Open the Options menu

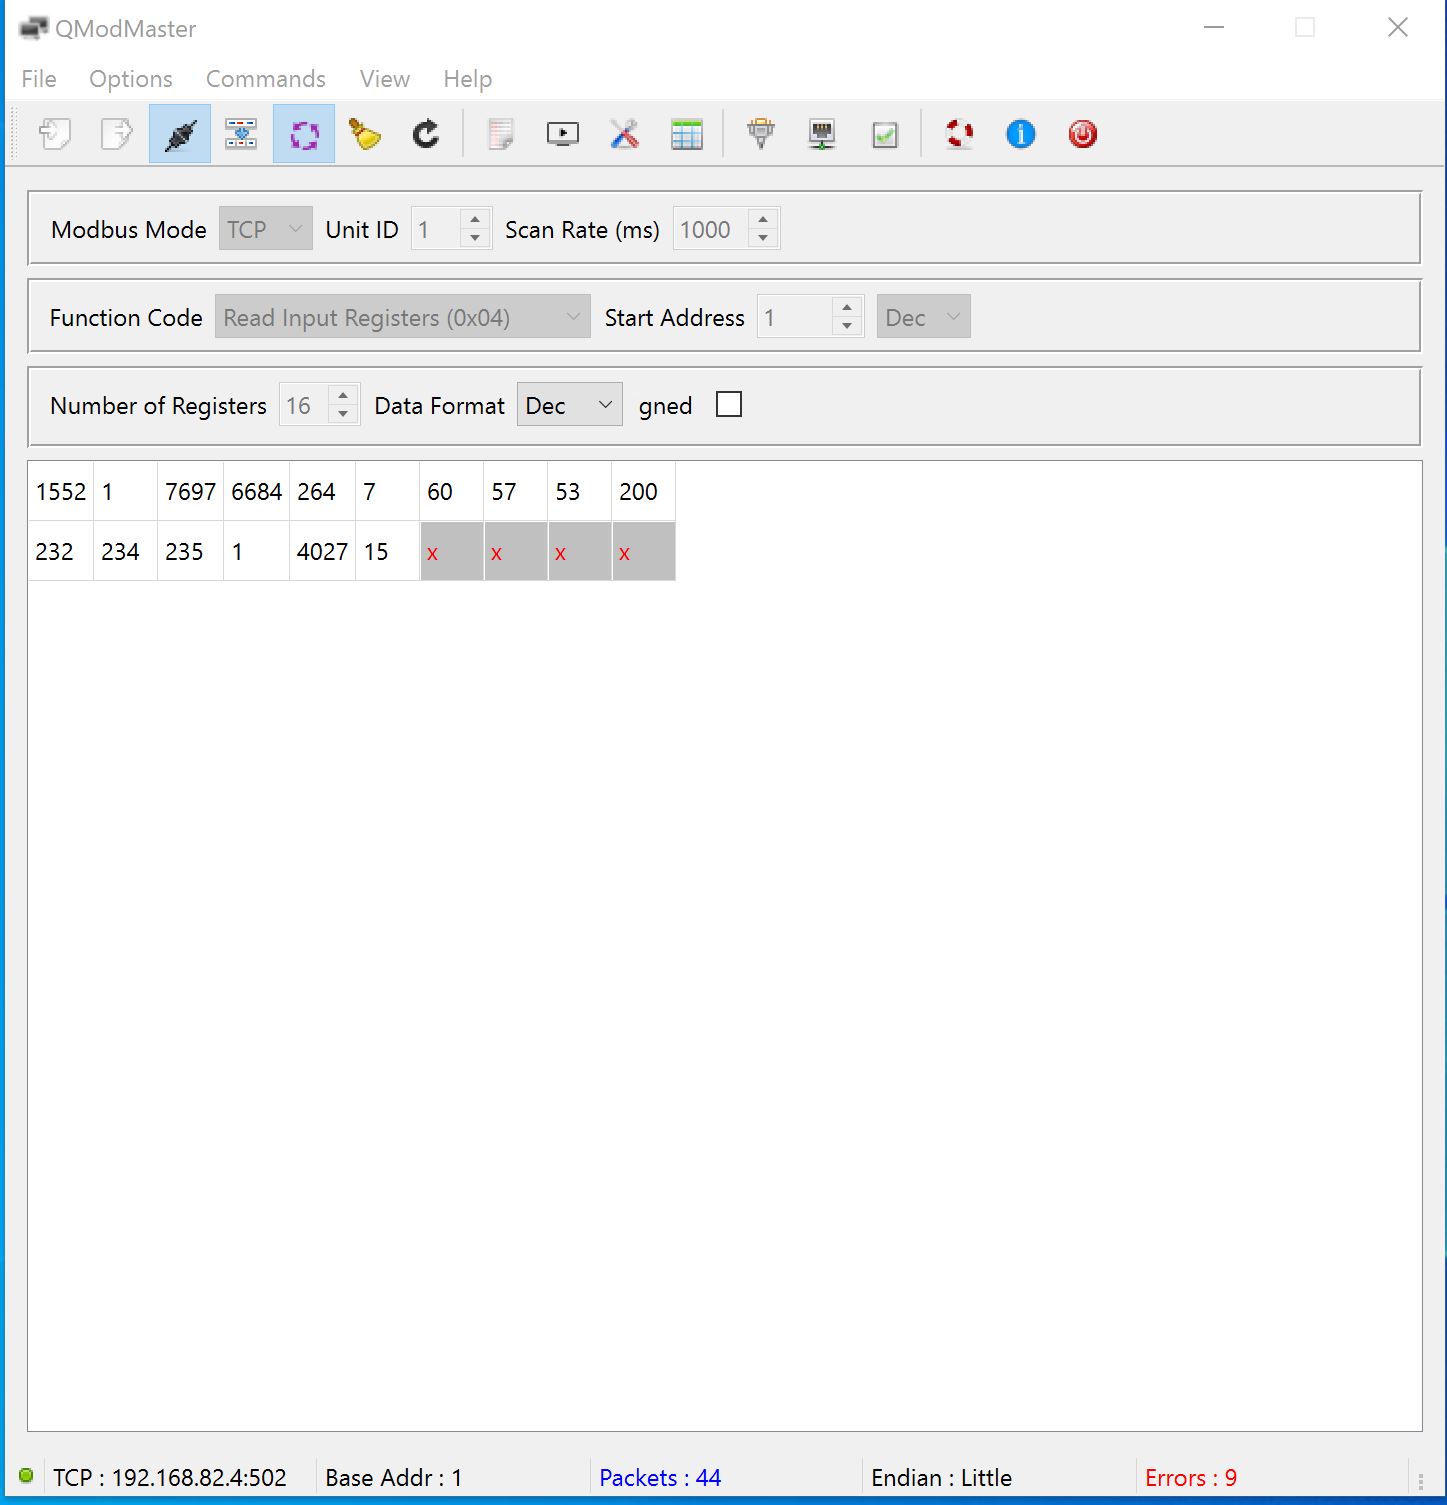click(x=130, y=79)
